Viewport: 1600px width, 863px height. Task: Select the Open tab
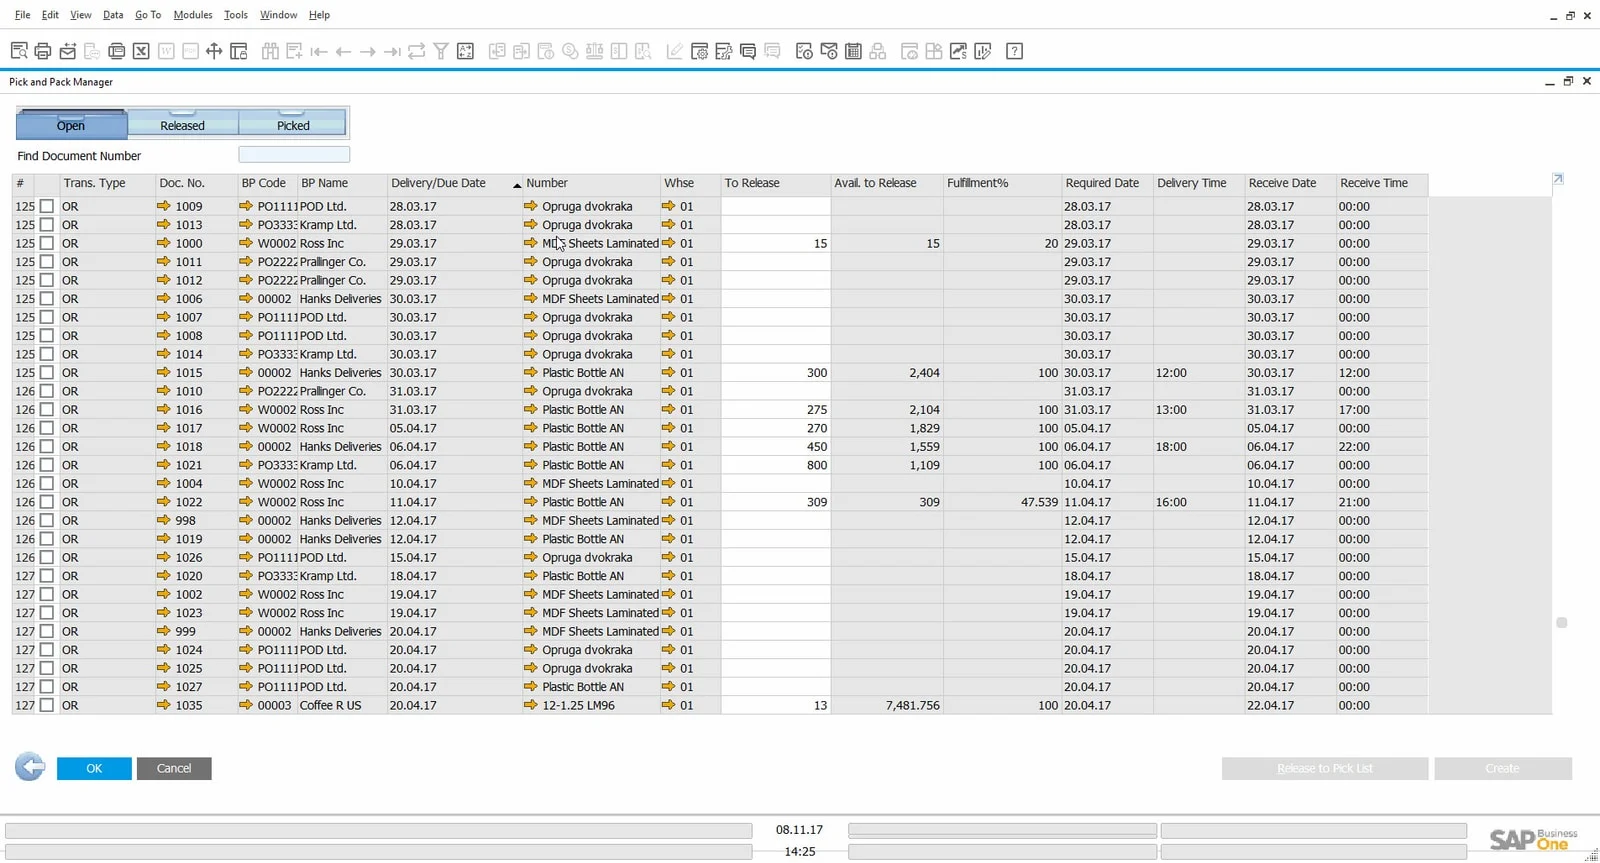point(71,123)
